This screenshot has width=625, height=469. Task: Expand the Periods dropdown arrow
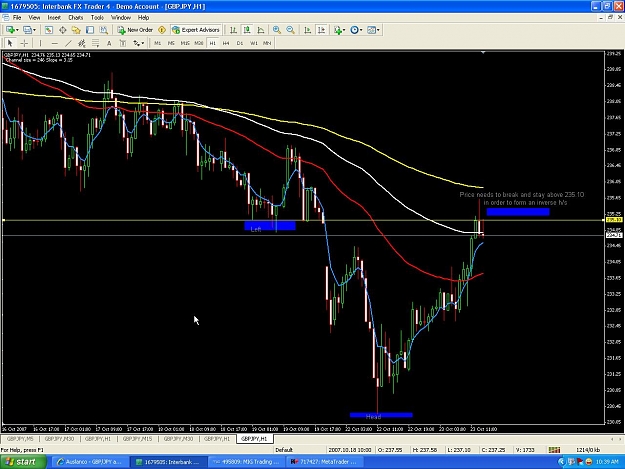tap(361, 30)
